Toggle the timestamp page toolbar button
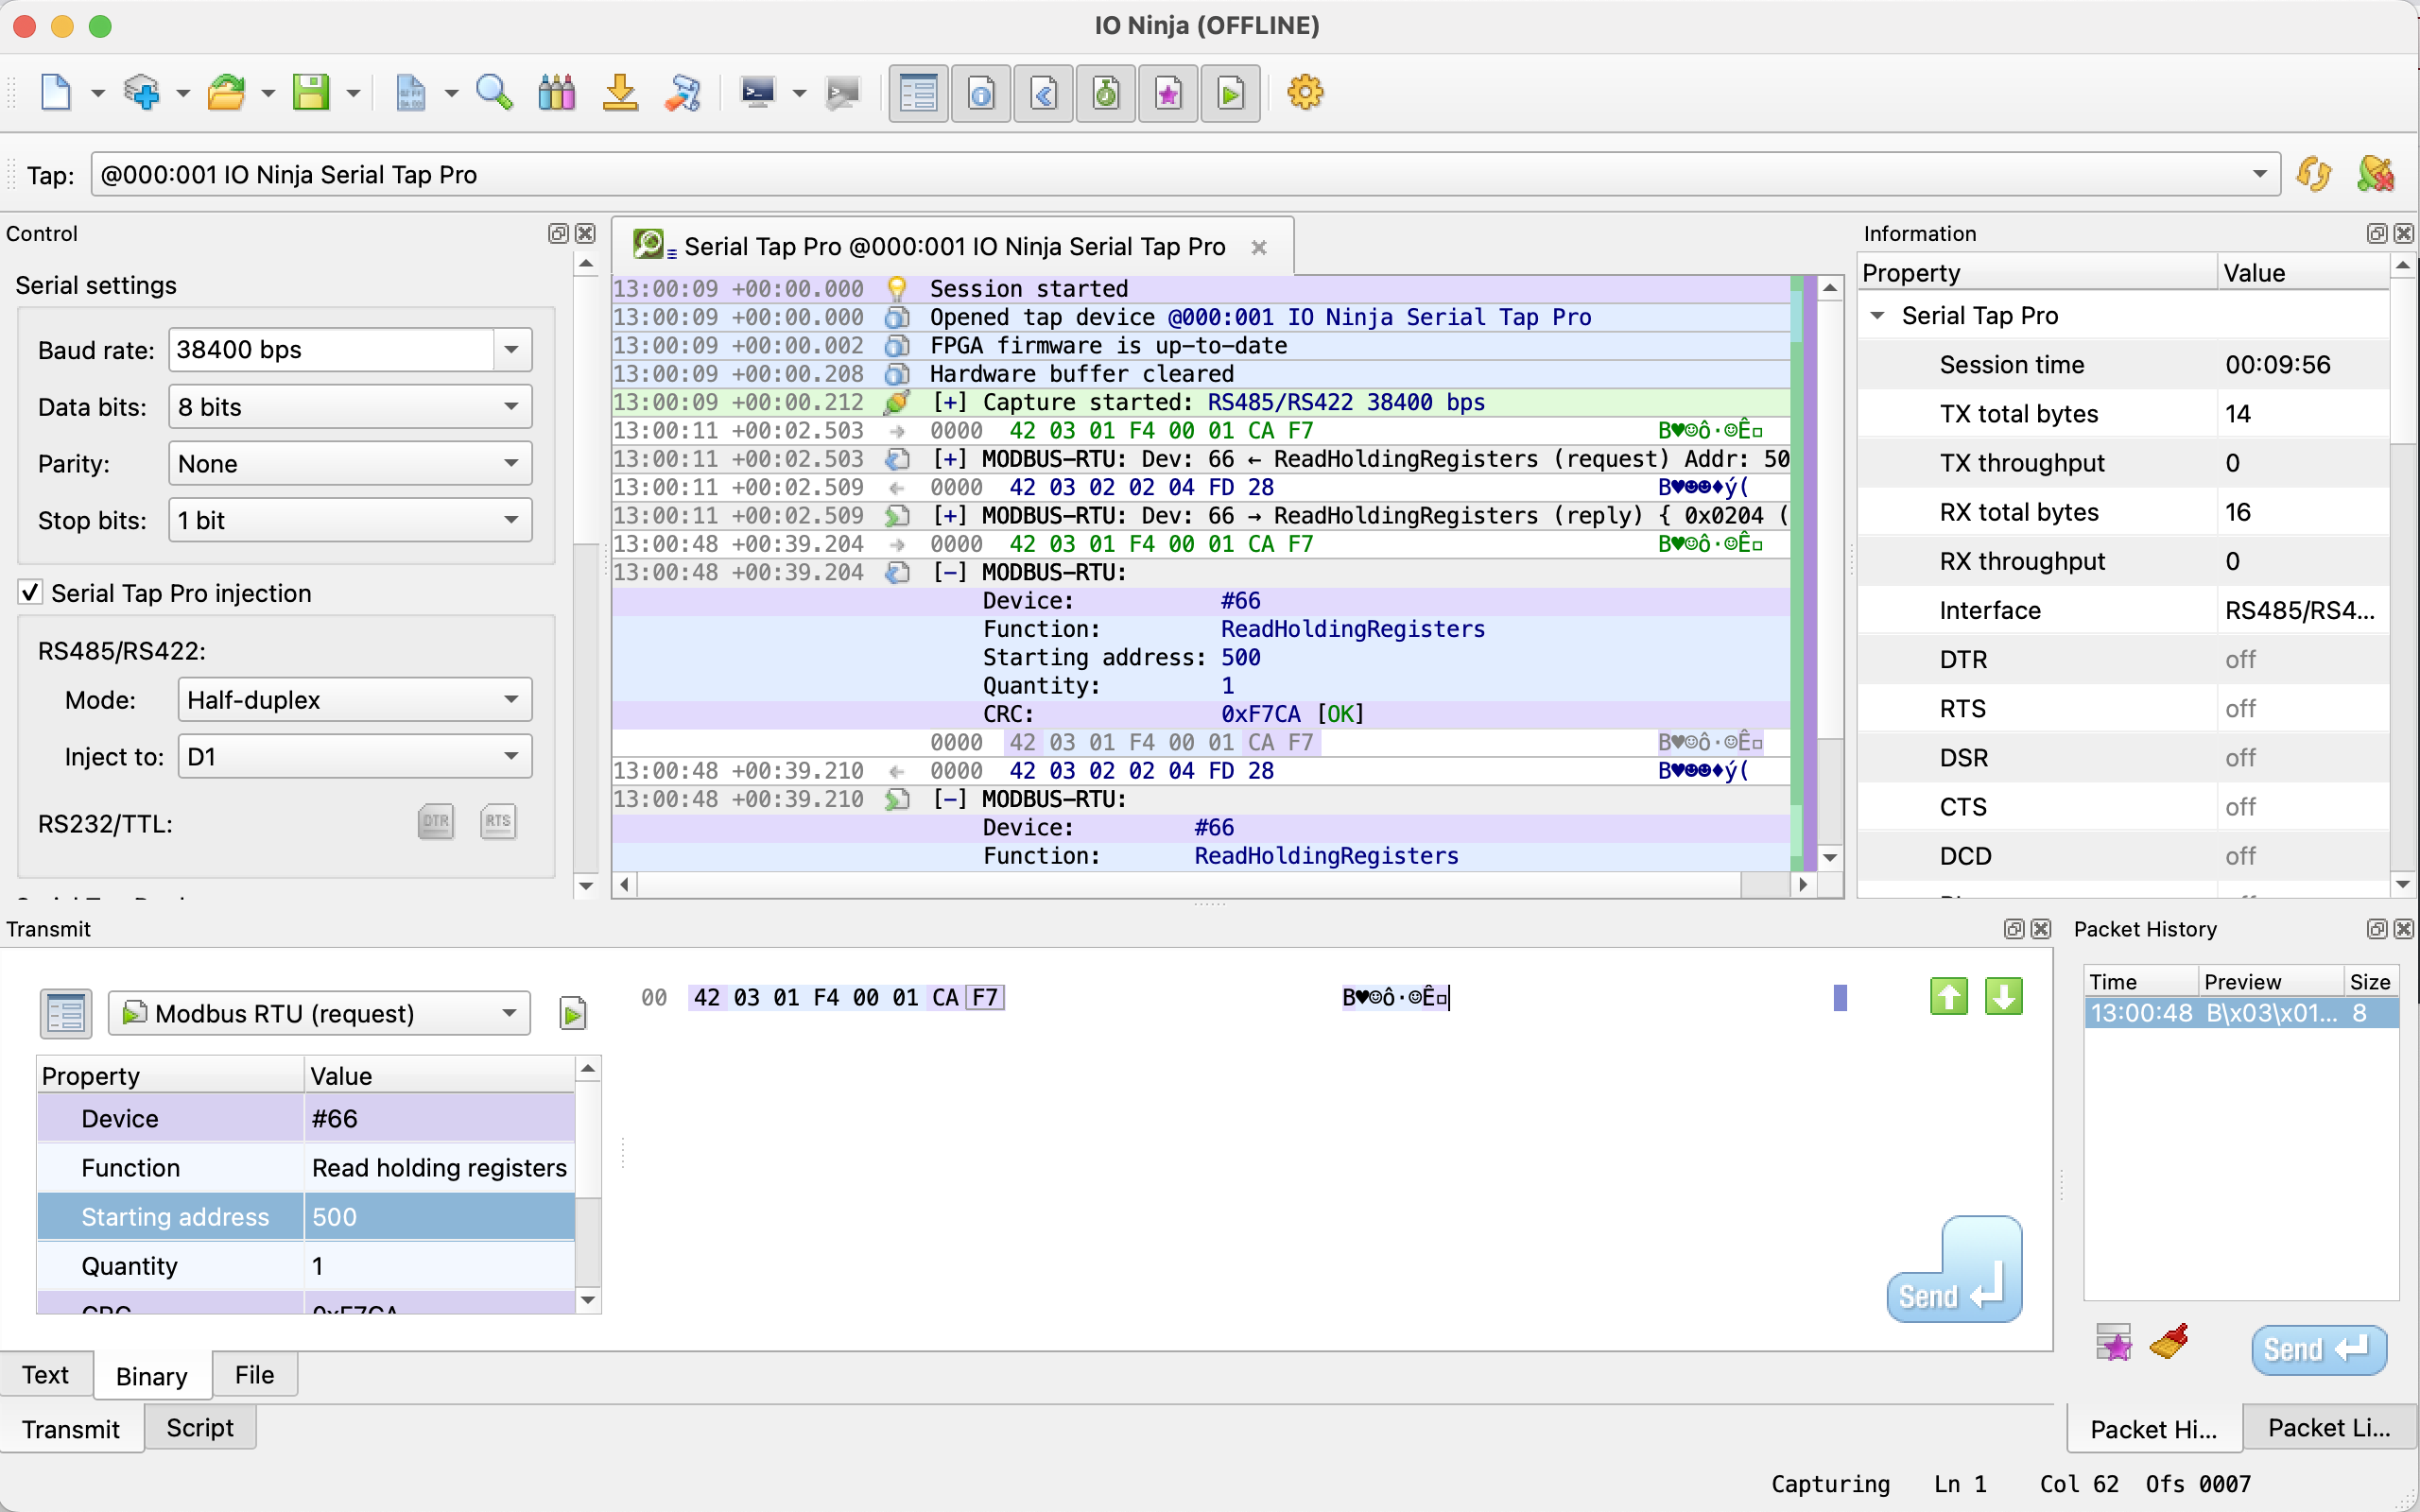This screenshot has width=2420, height=1512. click(x=1106, y=94)
